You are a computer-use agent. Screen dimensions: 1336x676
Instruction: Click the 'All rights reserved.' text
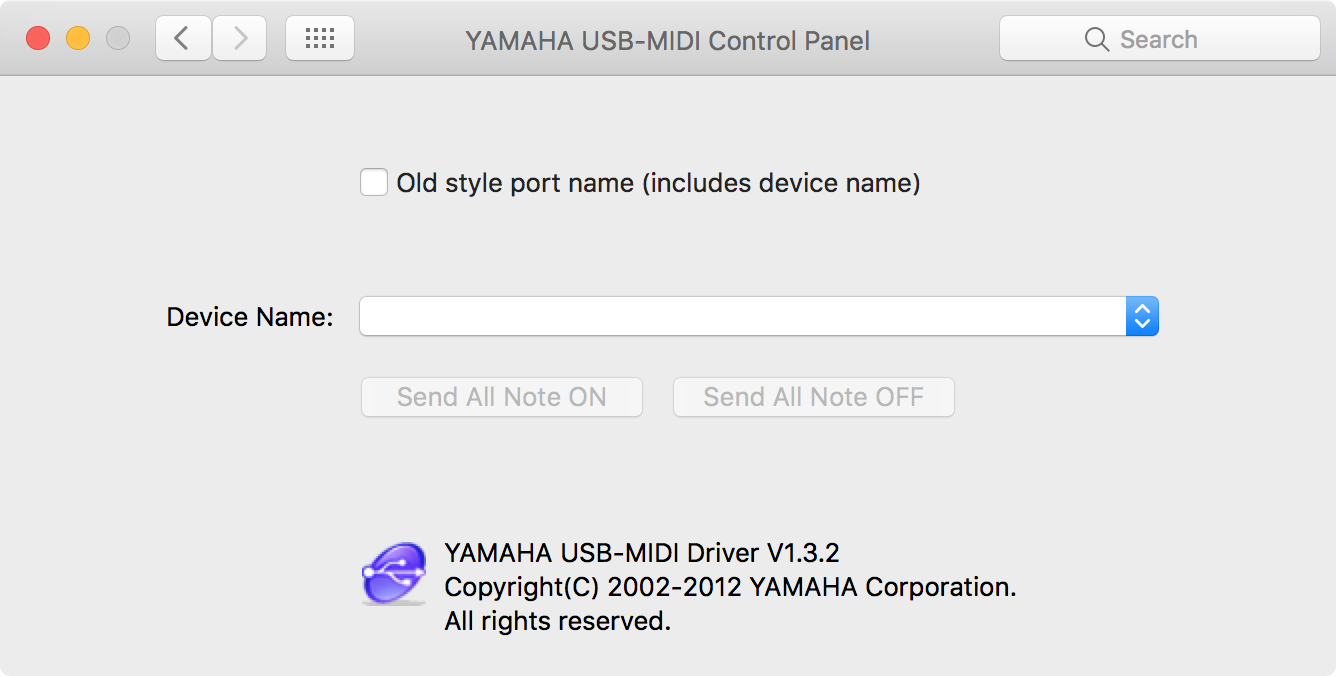[557, 621]
